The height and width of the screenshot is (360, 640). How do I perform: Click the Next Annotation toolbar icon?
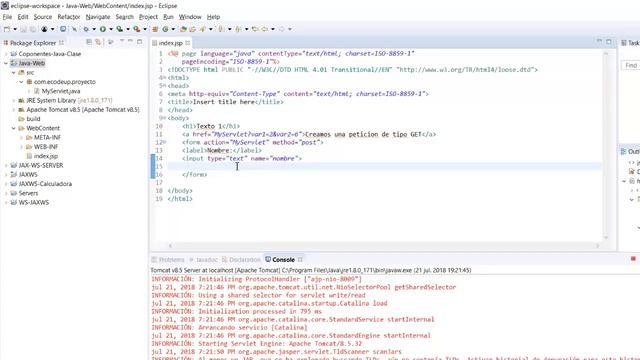tap(221, 29)
